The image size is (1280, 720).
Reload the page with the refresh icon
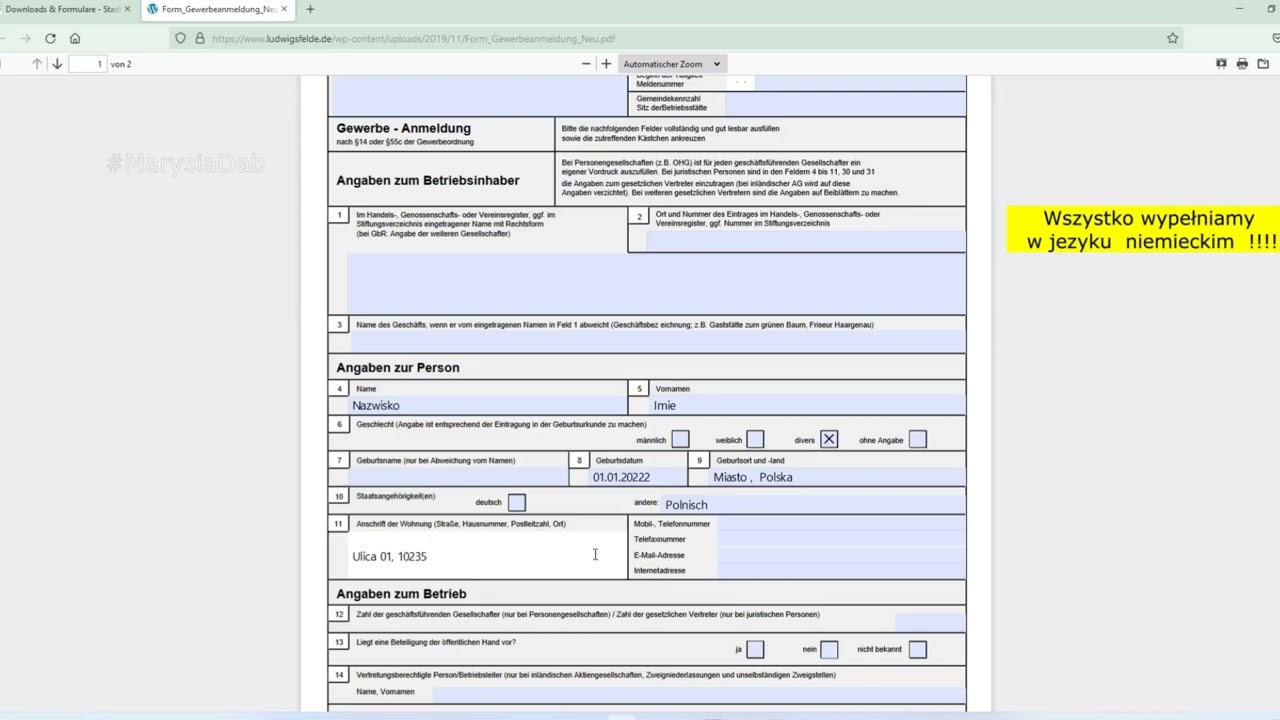[50, 38]
